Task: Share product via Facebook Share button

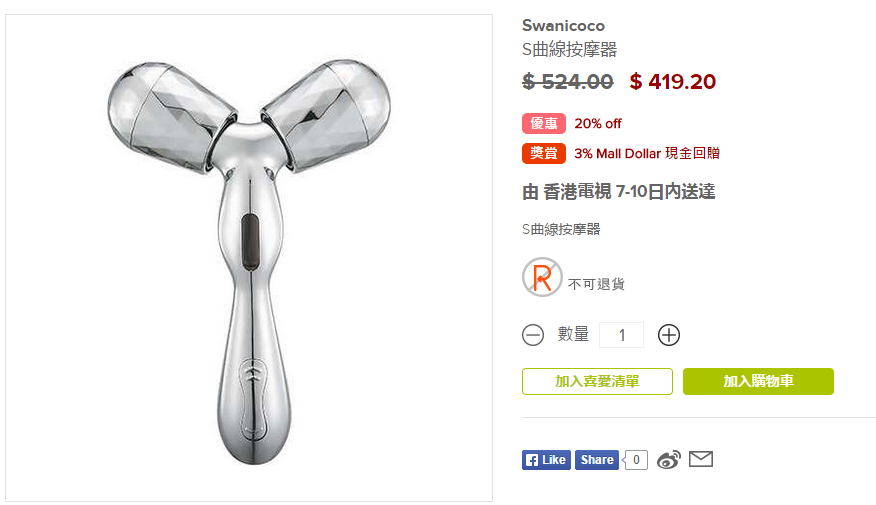Action: 597,460
